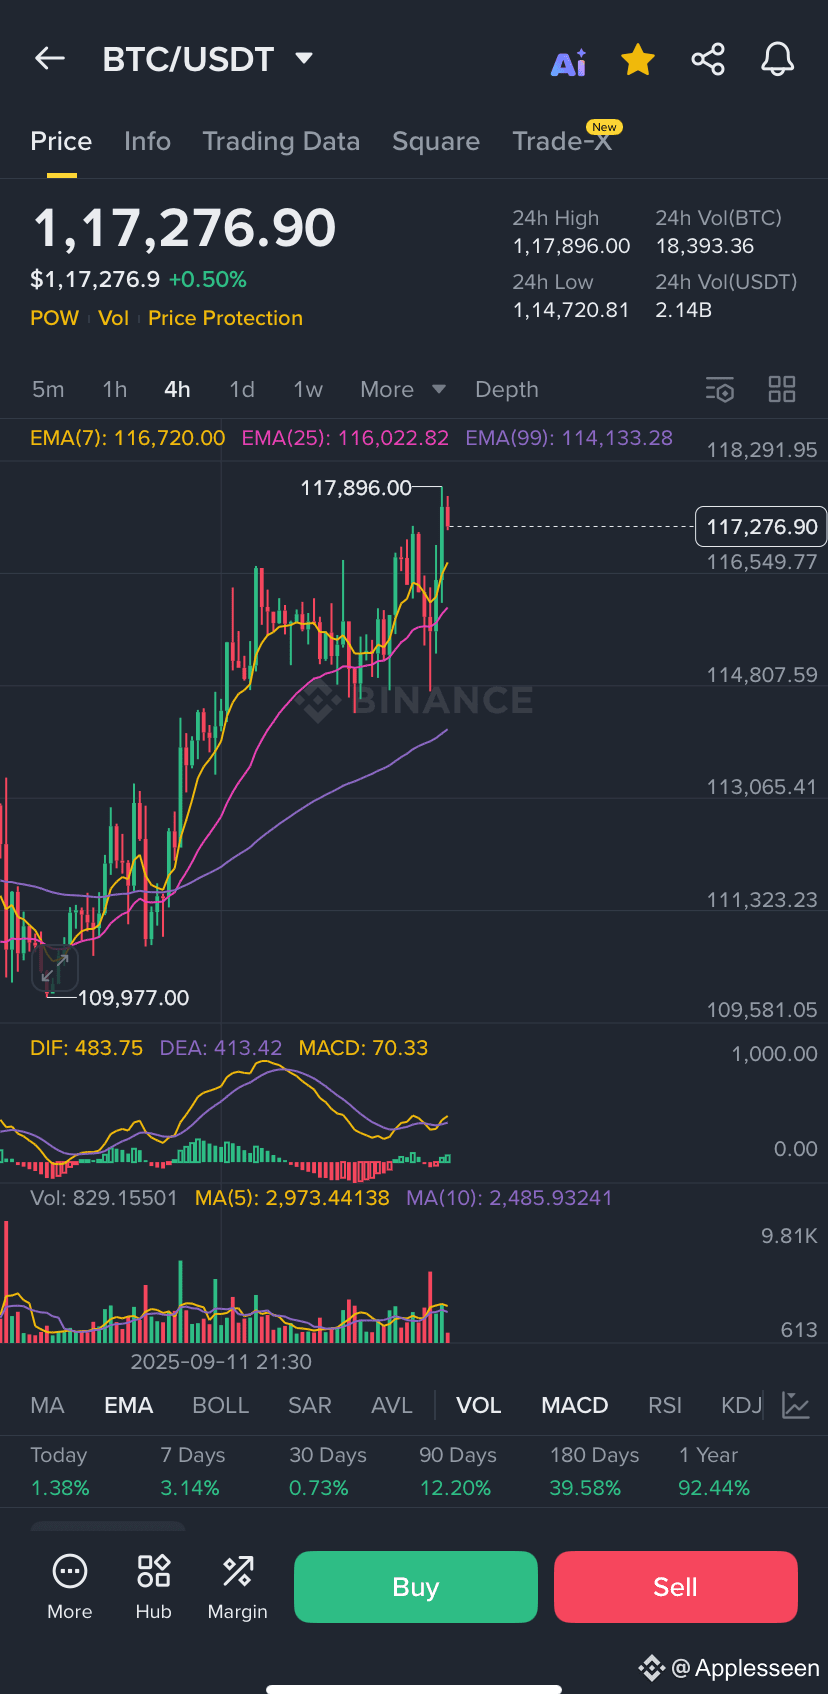Image resolution: width=828 pixels, height=1694 pixels.
Task: Open the Square tab
Action: [436, 141]
